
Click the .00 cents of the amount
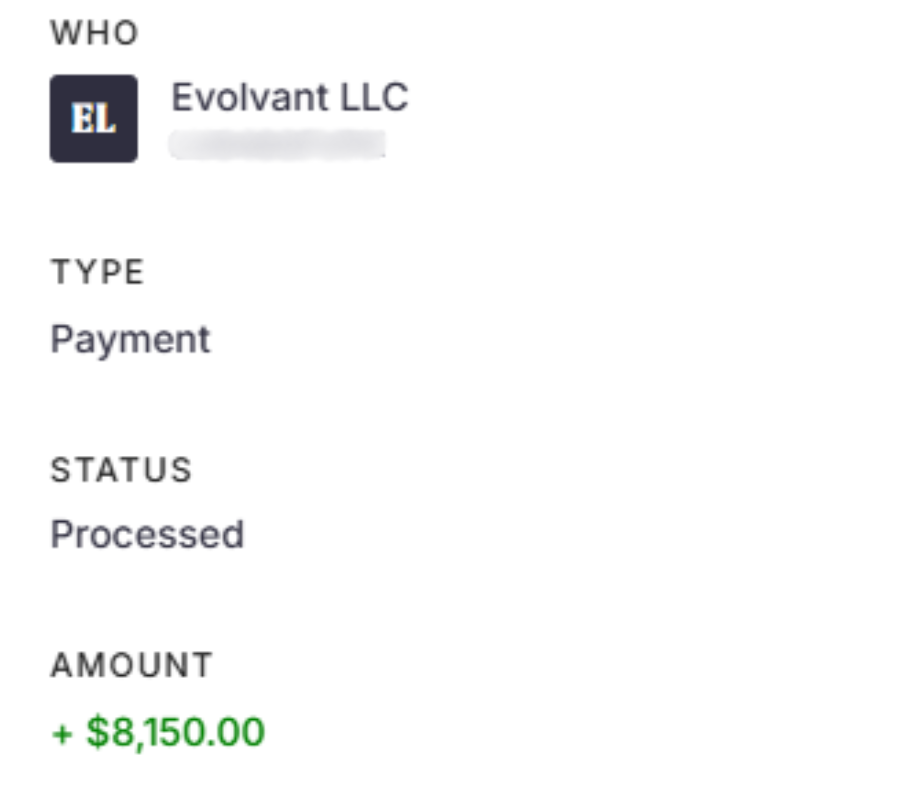pos(240,732)
